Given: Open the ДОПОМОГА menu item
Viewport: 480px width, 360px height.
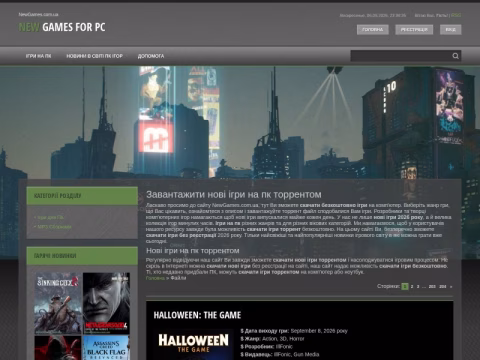Looking at the screenshot, I should [x=151, y=56].
